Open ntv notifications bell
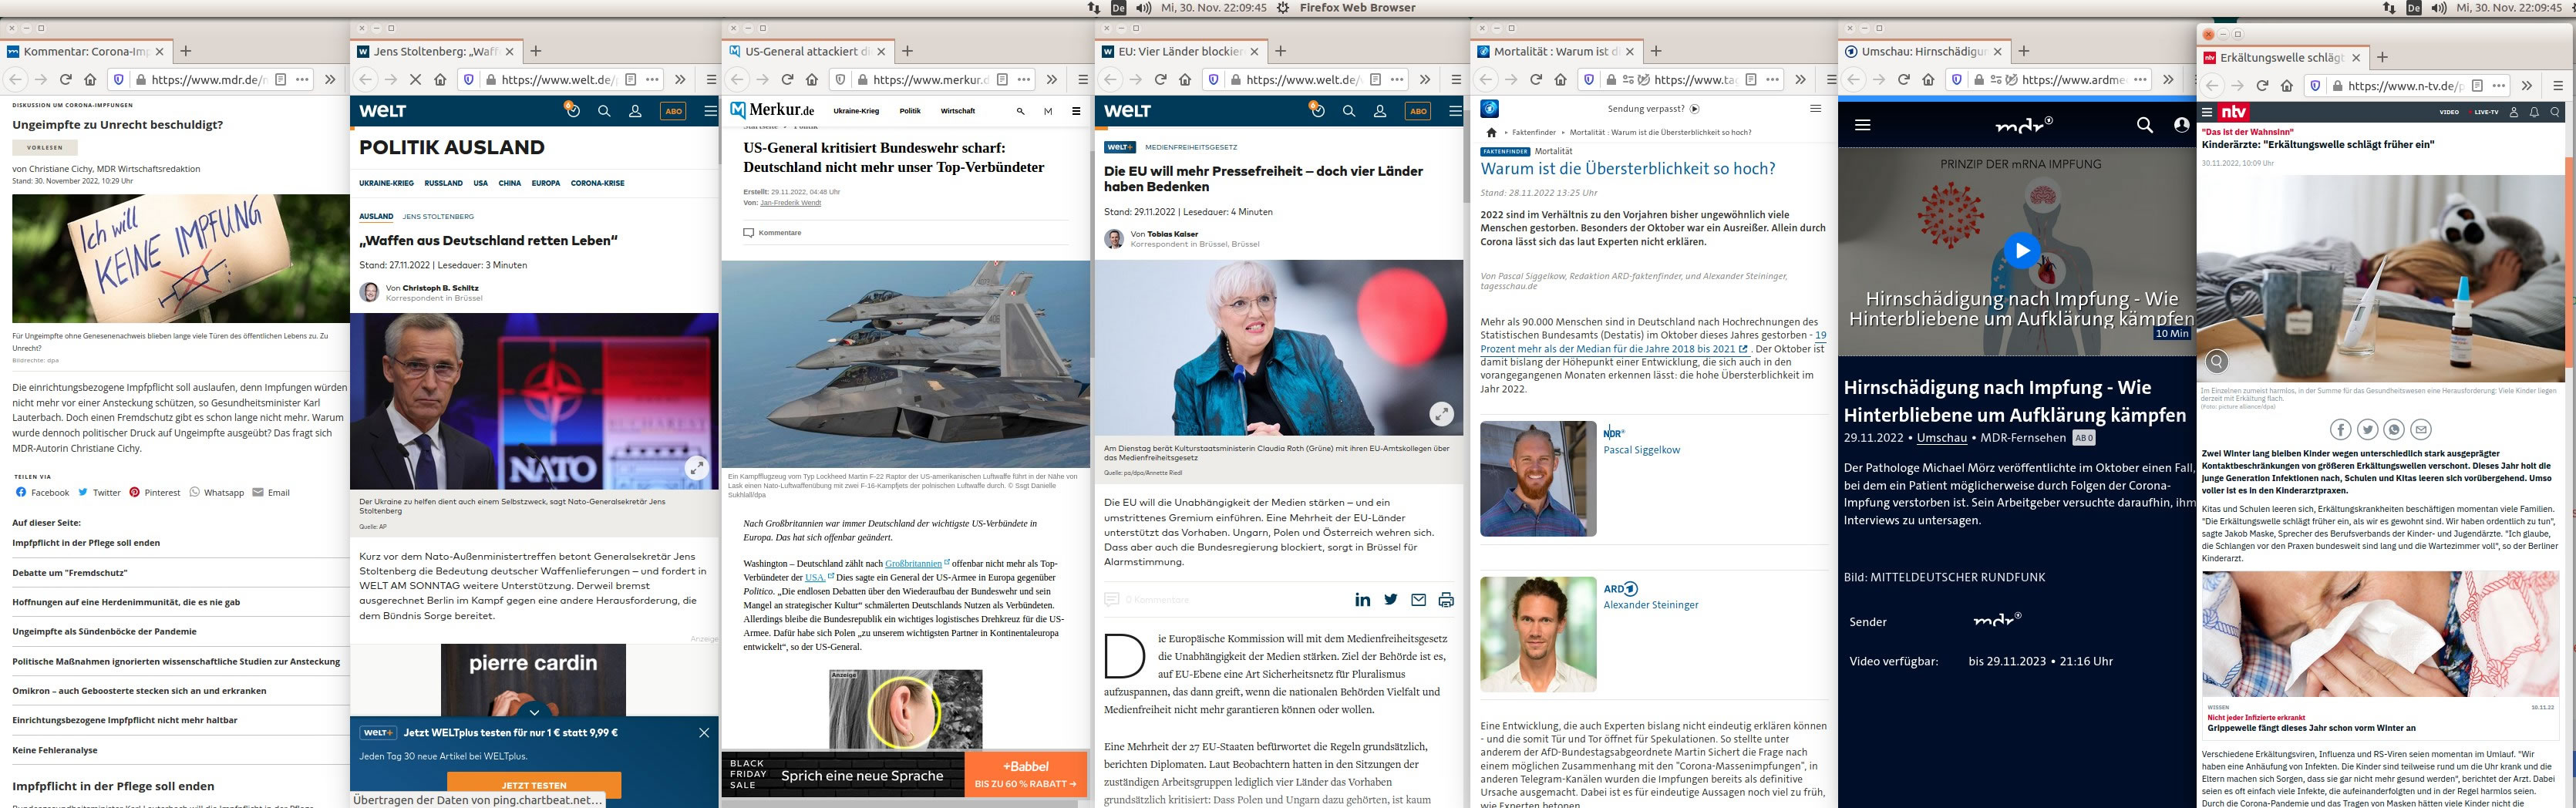2576x808 pixels. click(2534, 112)
